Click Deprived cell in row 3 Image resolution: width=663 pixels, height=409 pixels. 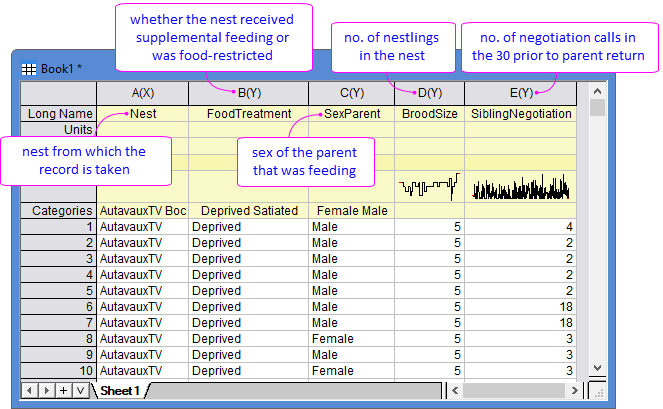coord(249,259)
